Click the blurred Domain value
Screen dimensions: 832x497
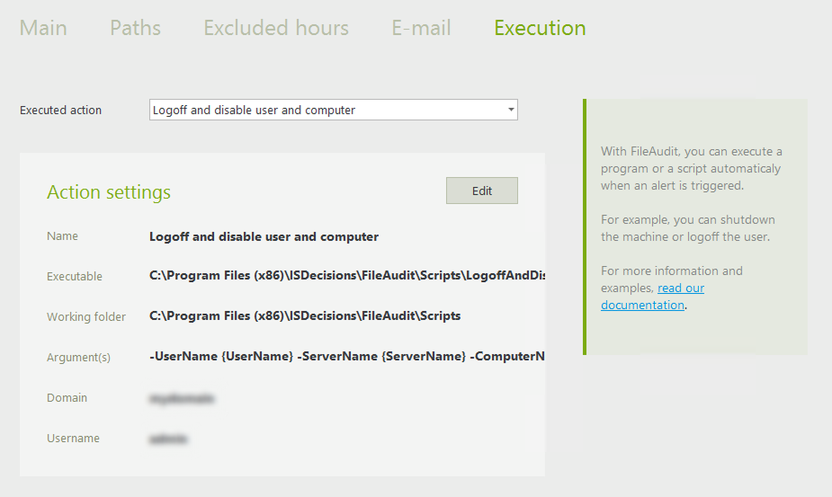click(182, 398)
